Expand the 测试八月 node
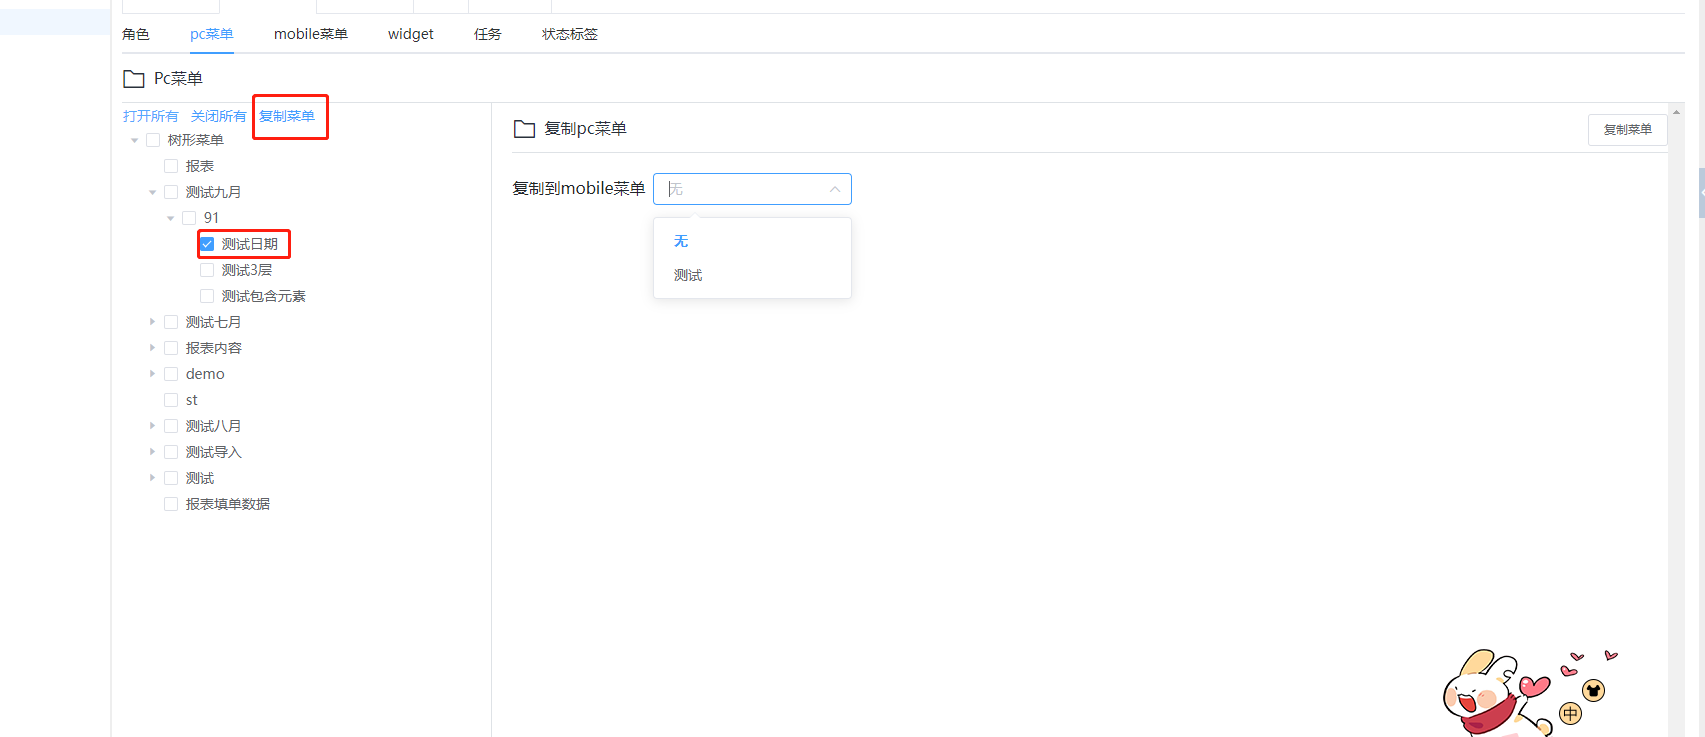Screen dimensions: 1705x737 click(152, 426)
